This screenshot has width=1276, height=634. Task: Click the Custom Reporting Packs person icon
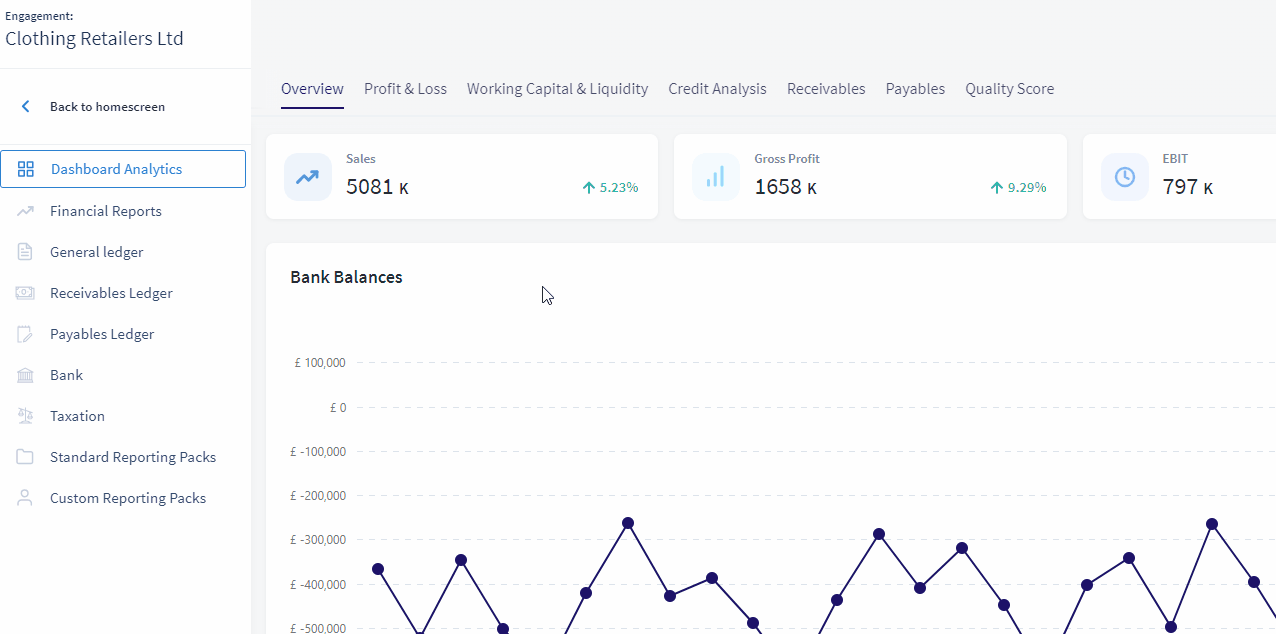[26, 498]
